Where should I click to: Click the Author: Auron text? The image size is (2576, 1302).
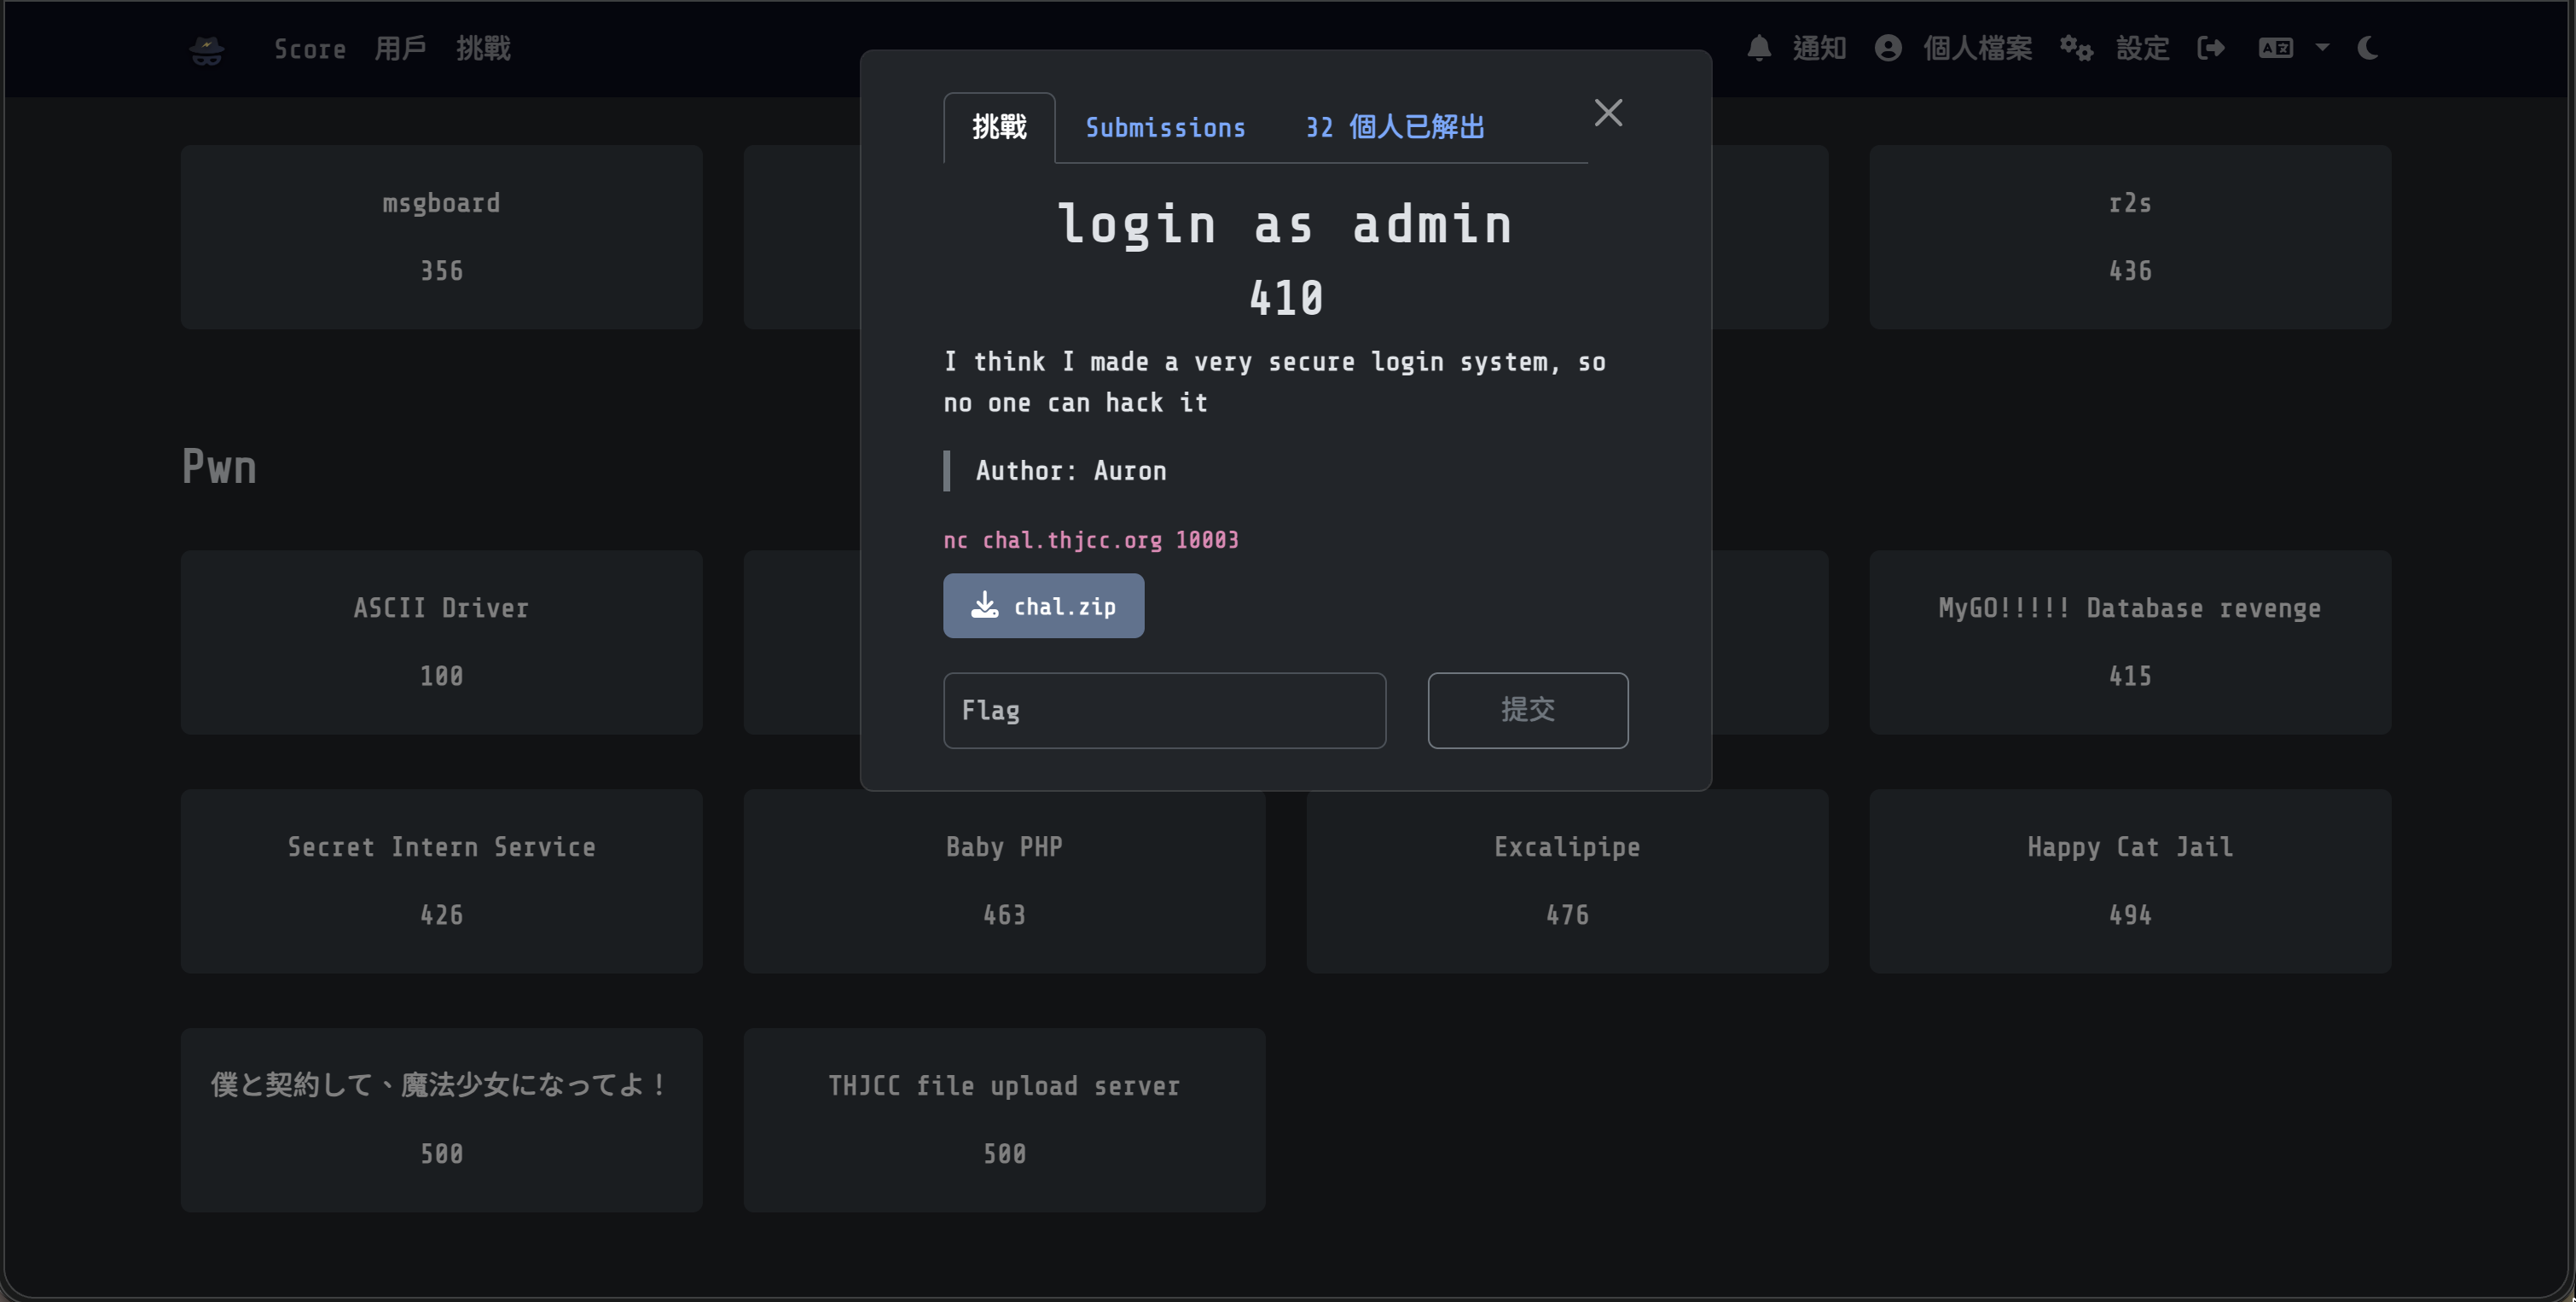[1070, 471]
